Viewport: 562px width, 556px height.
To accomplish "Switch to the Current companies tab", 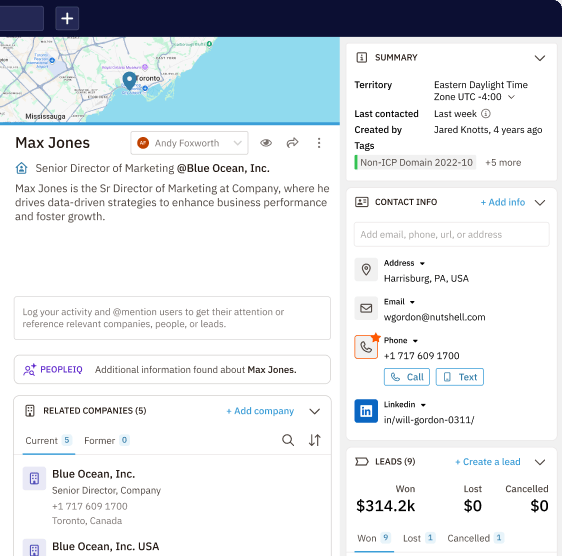I will [x=48, y=441].
